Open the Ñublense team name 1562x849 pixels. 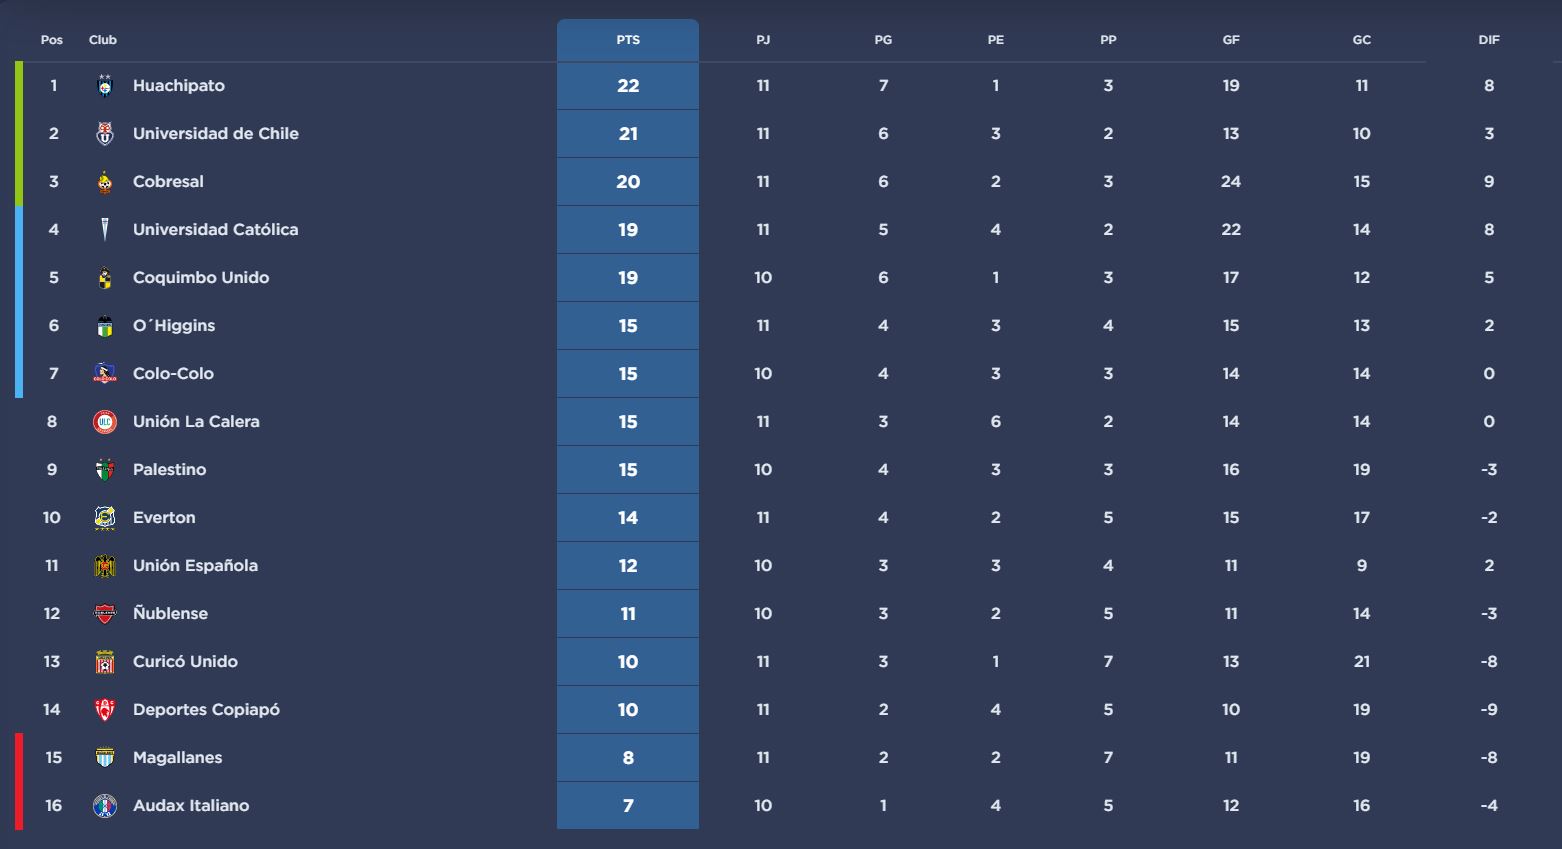click(x=171, y=614)
